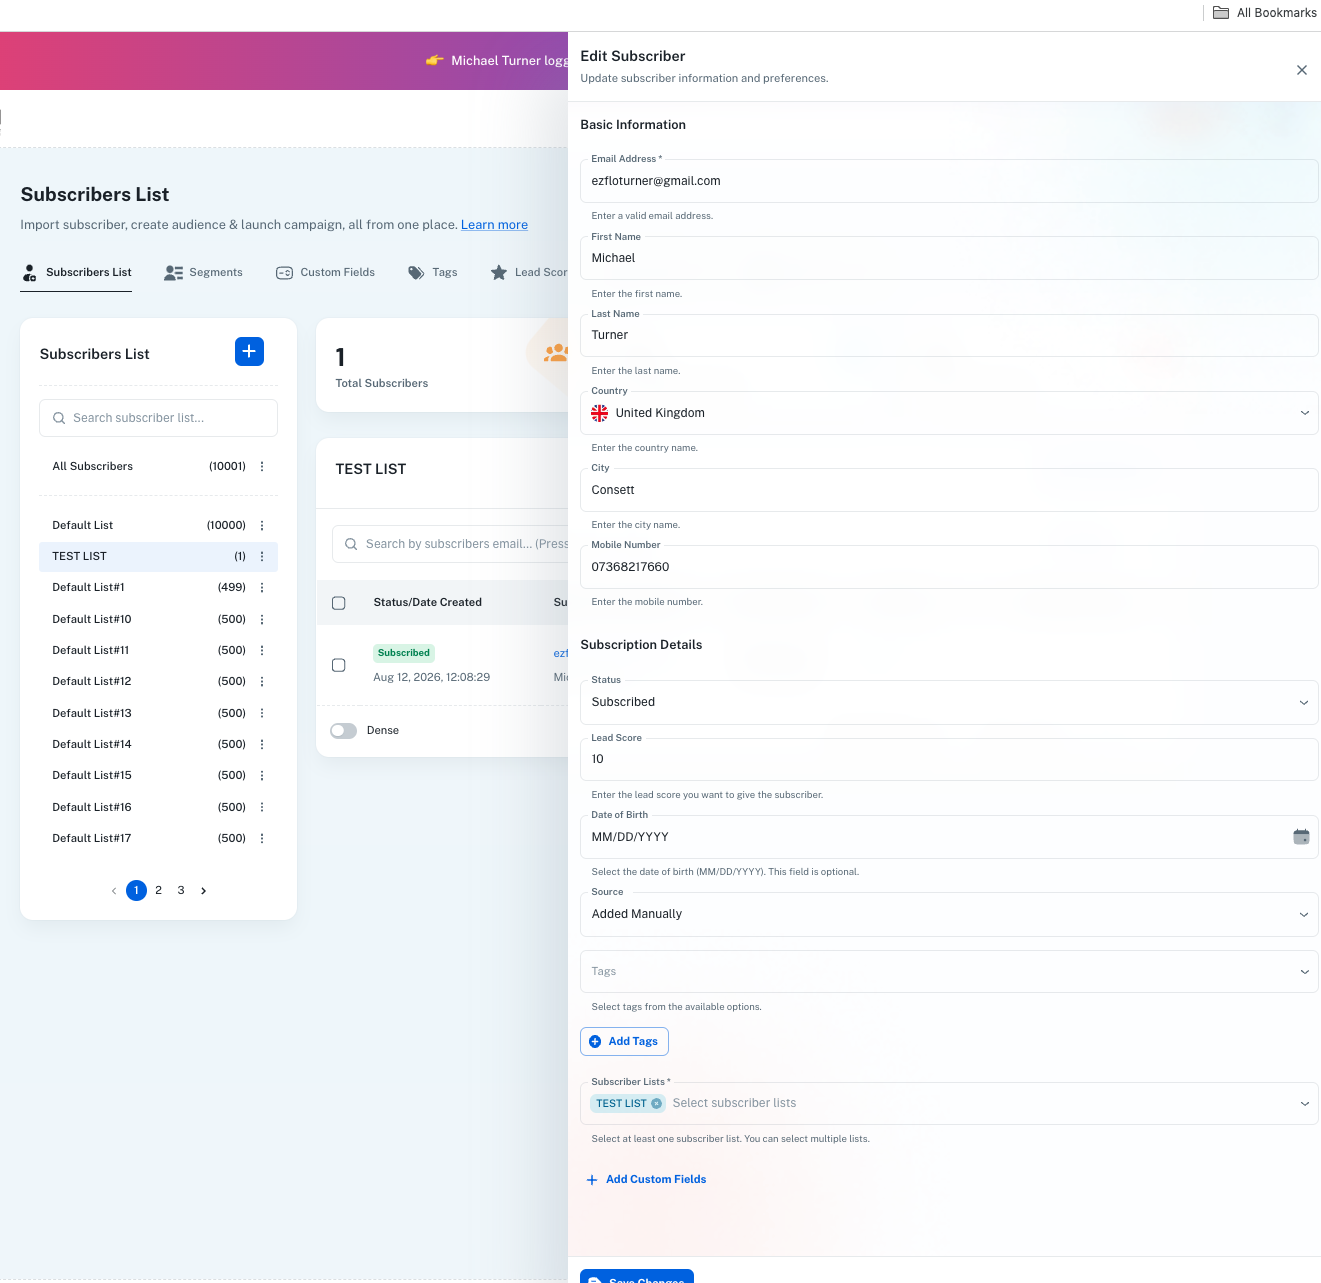The width and height of the screenshot is (1321, 1283).
Task: Open the three-dot menu for Default List#13
Action: [x=262, y=713]
